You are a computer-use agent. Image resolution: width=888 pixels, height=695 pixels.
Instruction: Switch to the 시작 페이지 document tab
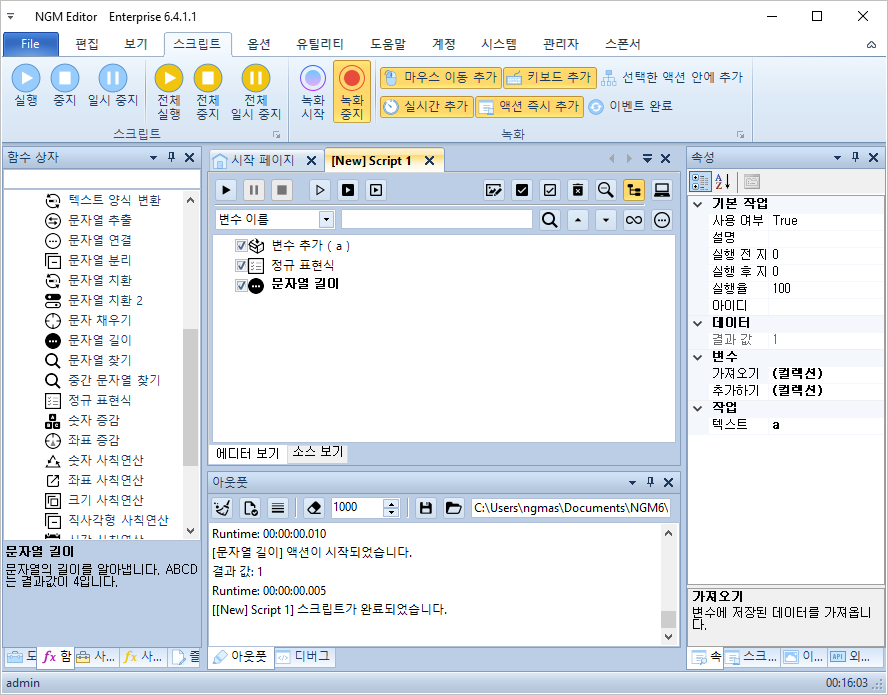(262, 160)
